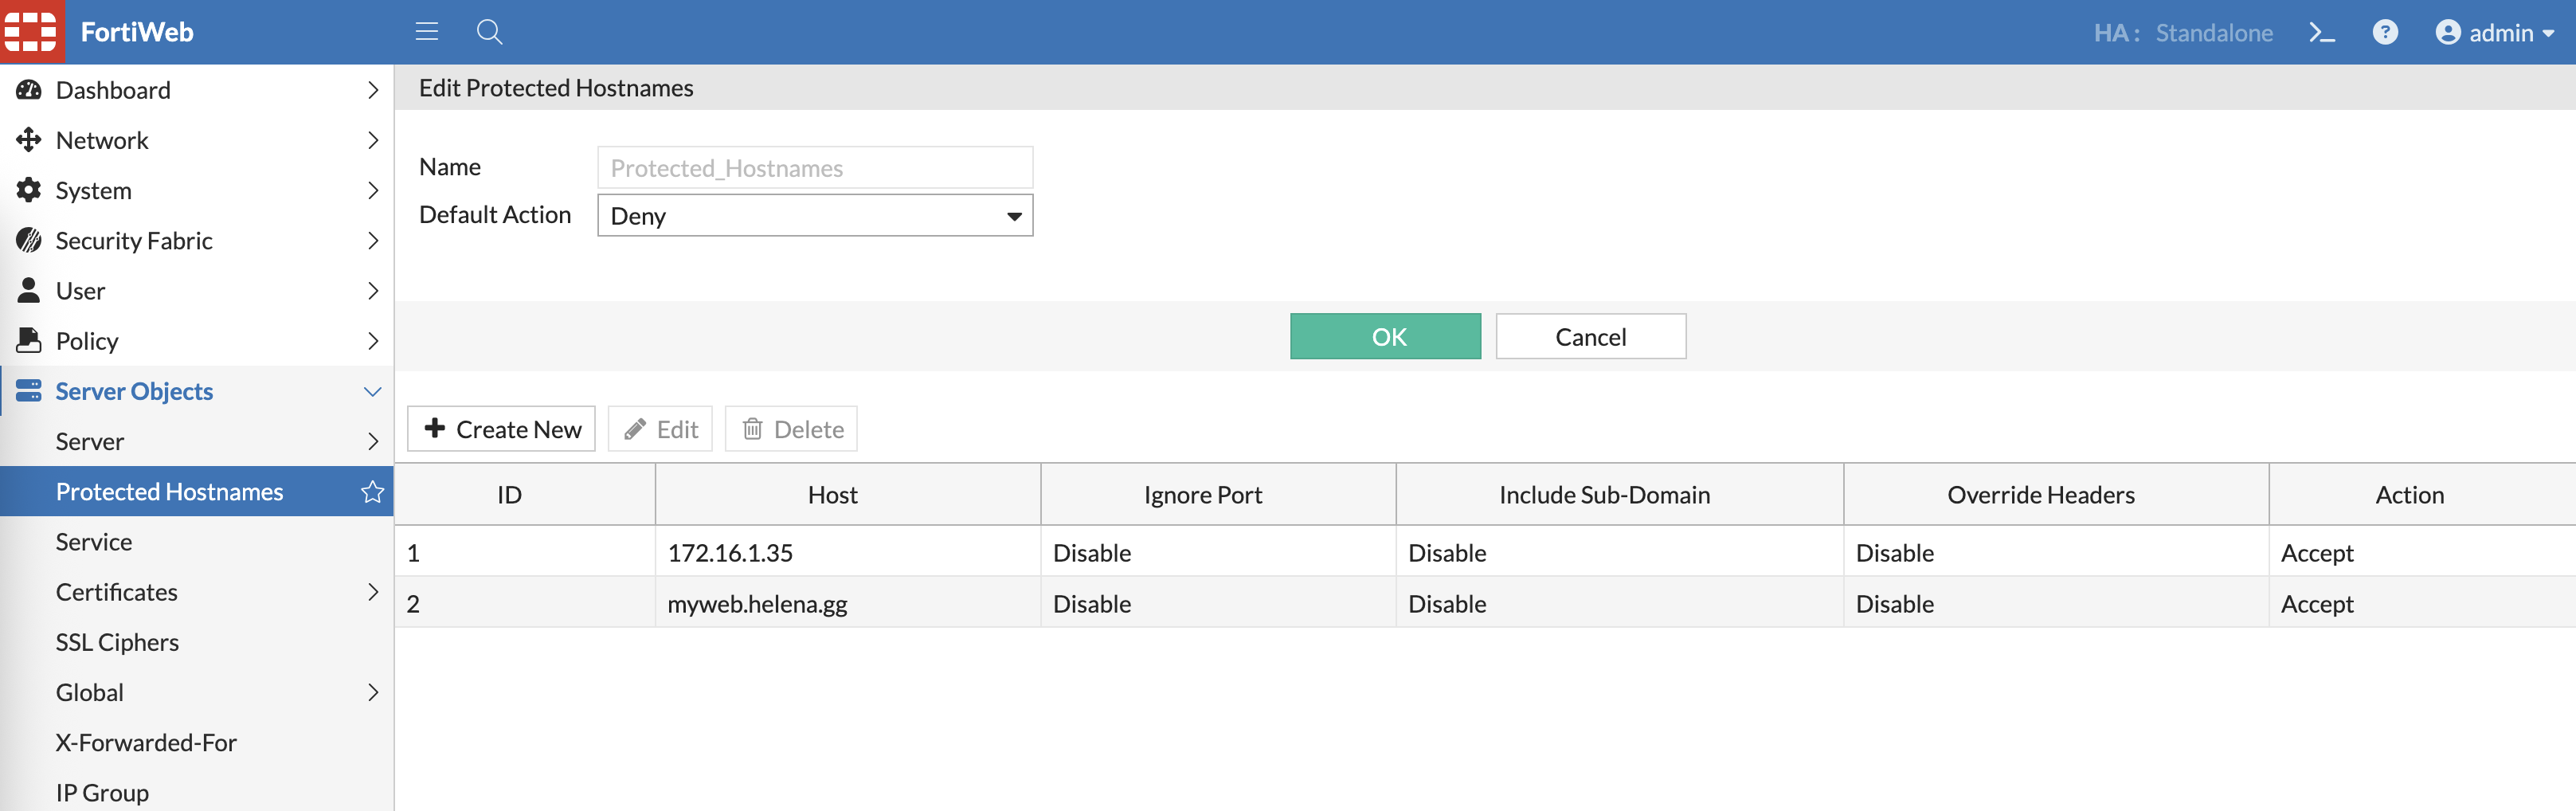Screen dimensions: 2576x811
Task: Click the FortiWeb logo icon
Action: [x=32, y=32]
